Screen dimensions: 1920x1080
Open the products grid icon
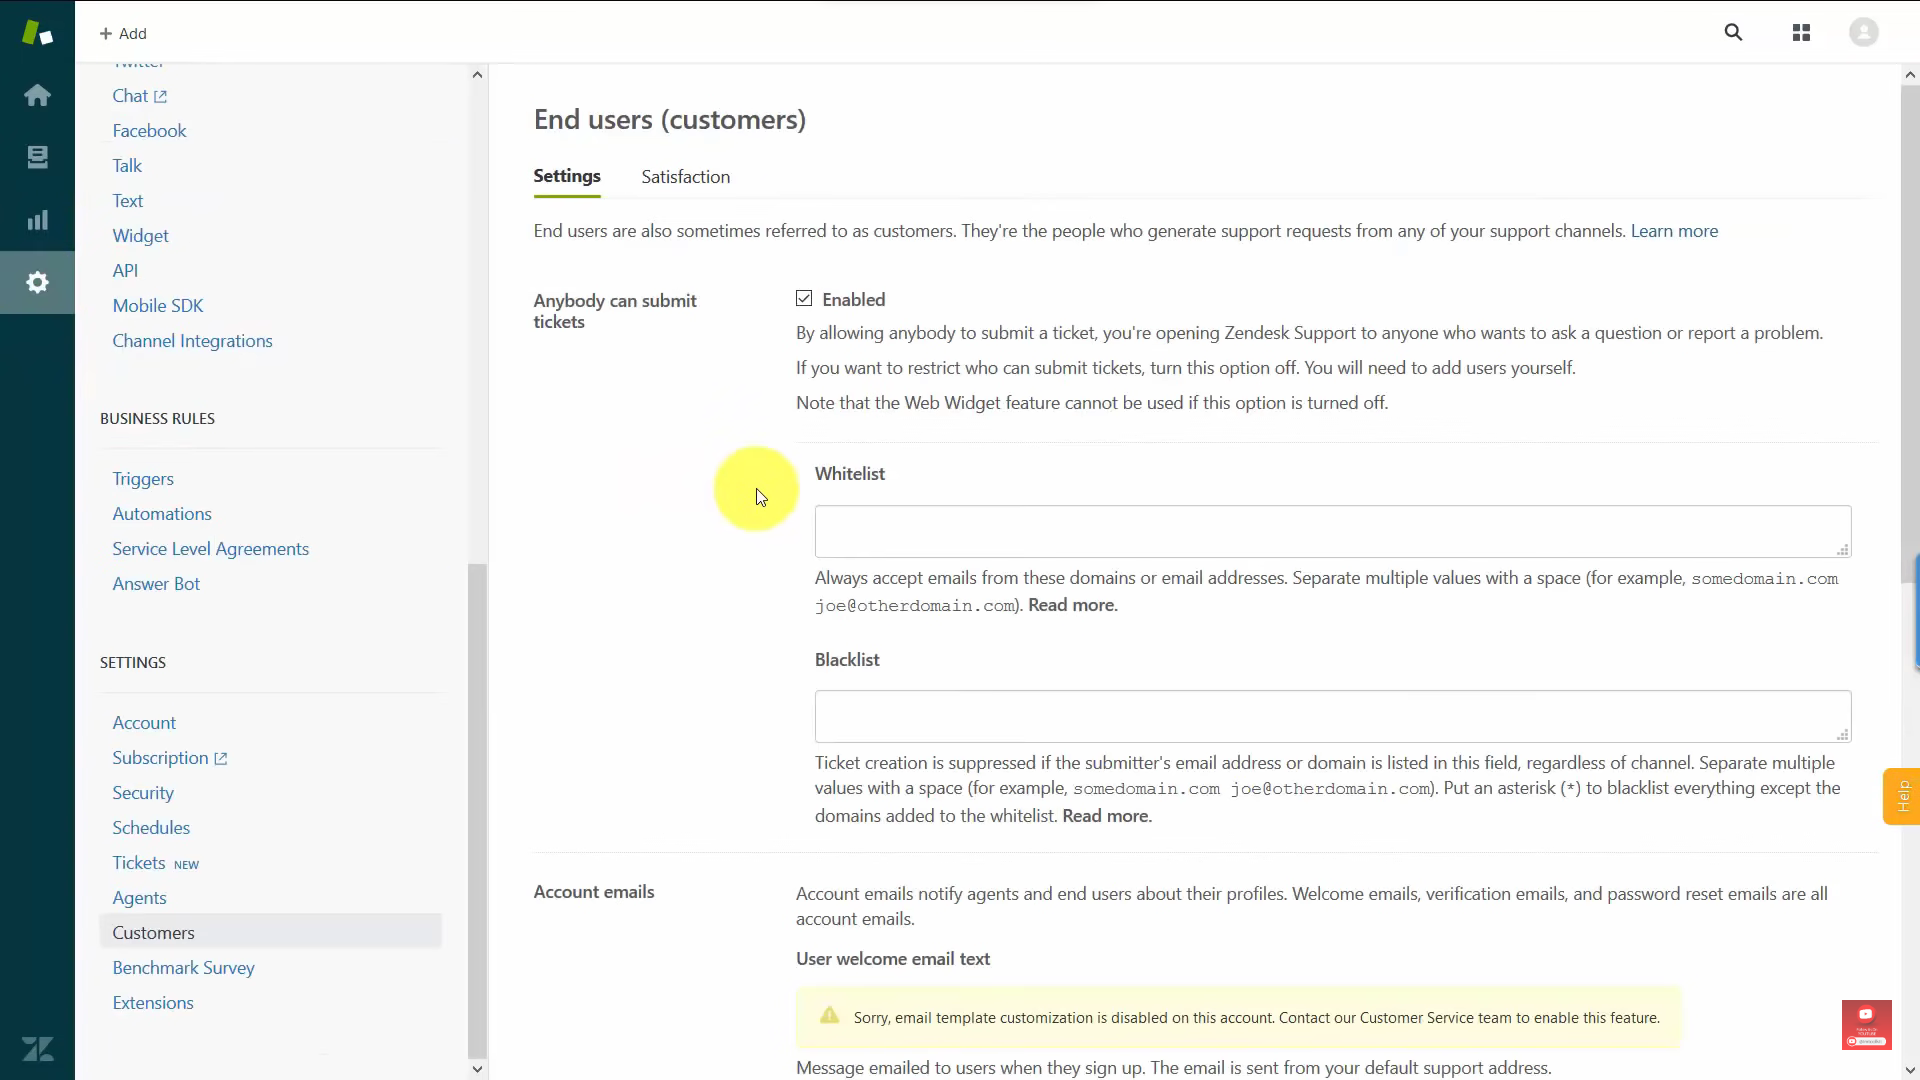point(1801,33)
